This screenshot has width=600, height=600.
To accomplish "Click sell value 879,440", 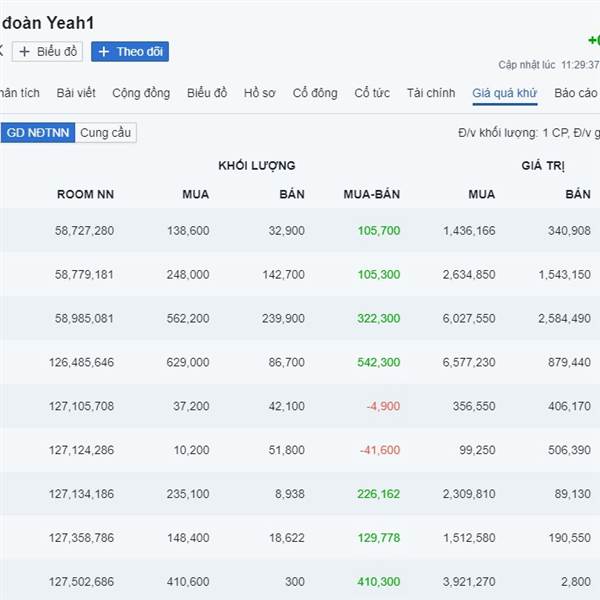I will 569,362.
